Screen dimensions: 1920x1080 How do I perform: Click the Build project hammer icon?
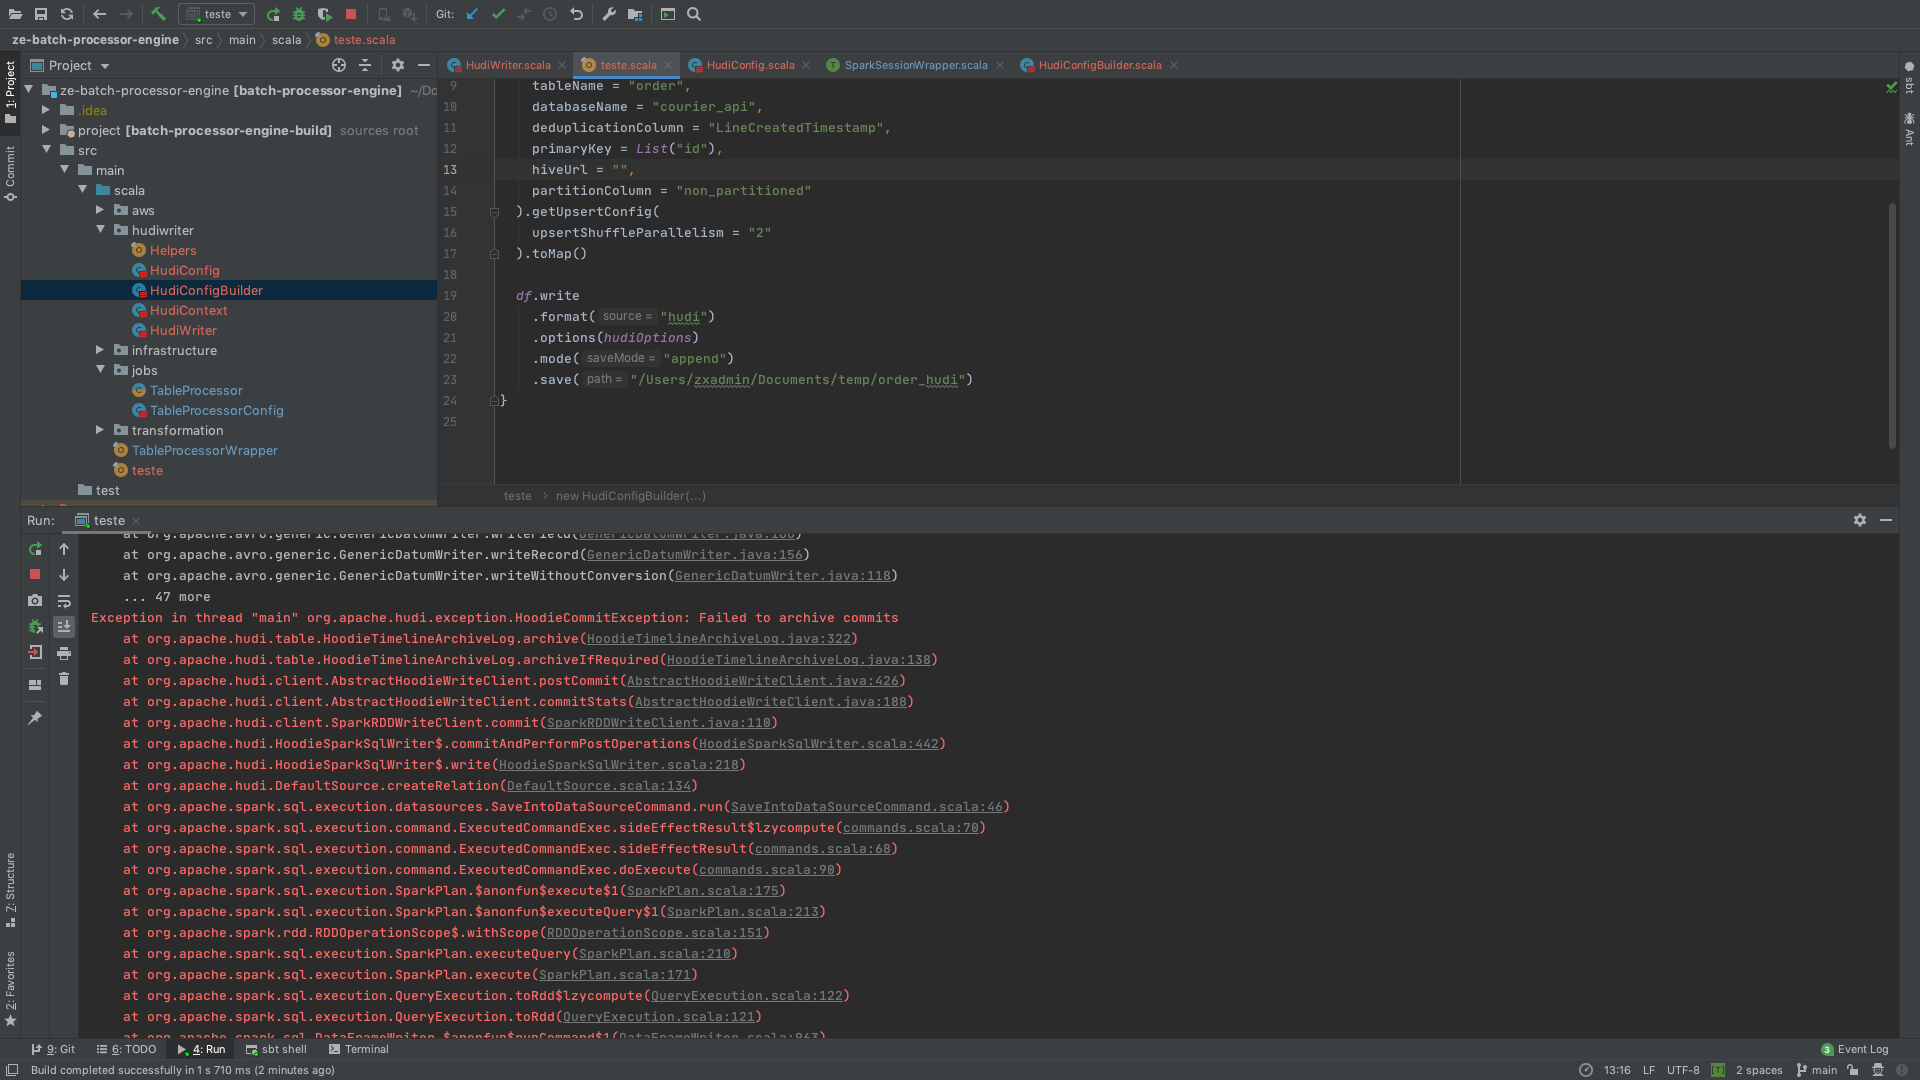click(158, 14)
